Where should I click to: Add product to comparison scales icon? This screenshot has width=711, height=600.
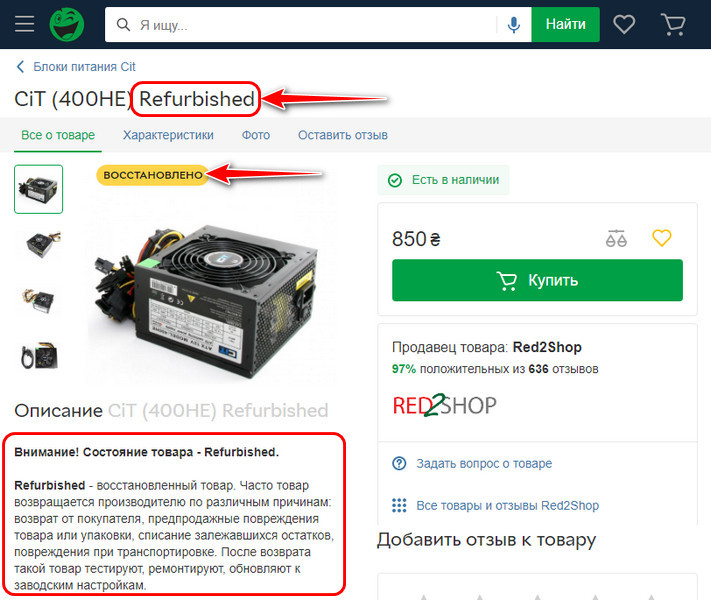pos(616,238)
